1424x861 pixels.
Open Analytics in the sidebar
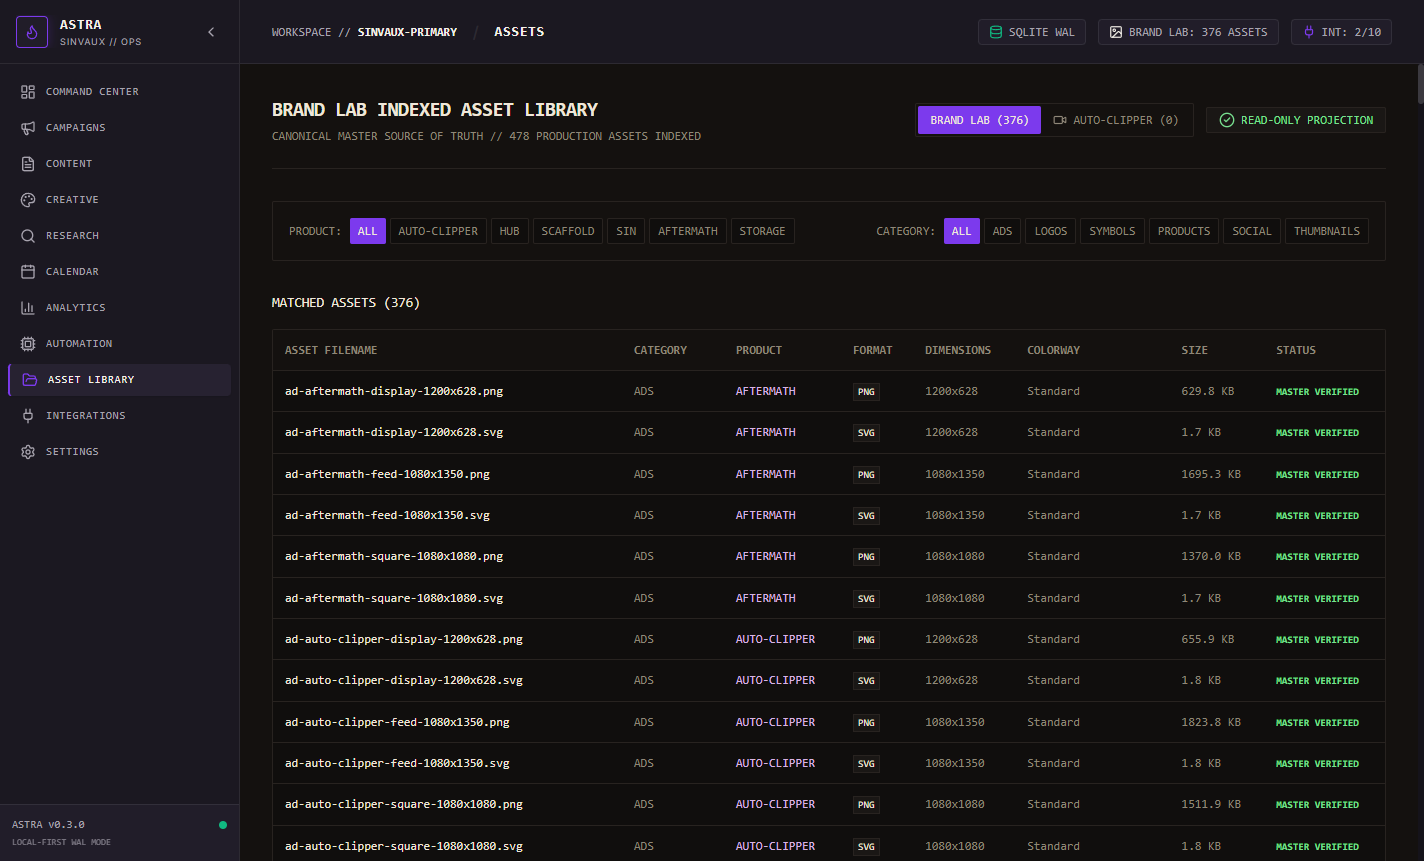(x=119, y=308)
